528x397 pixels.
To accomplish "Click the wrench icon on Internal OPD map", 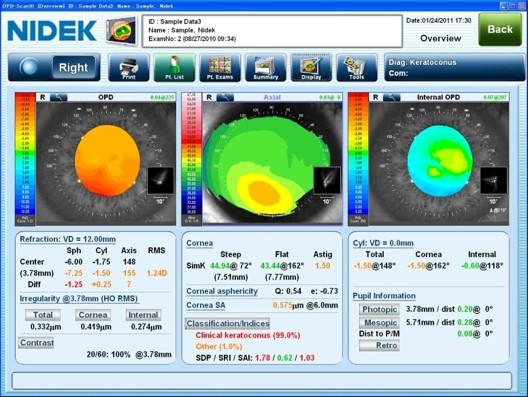I will [x=391, y=97].
